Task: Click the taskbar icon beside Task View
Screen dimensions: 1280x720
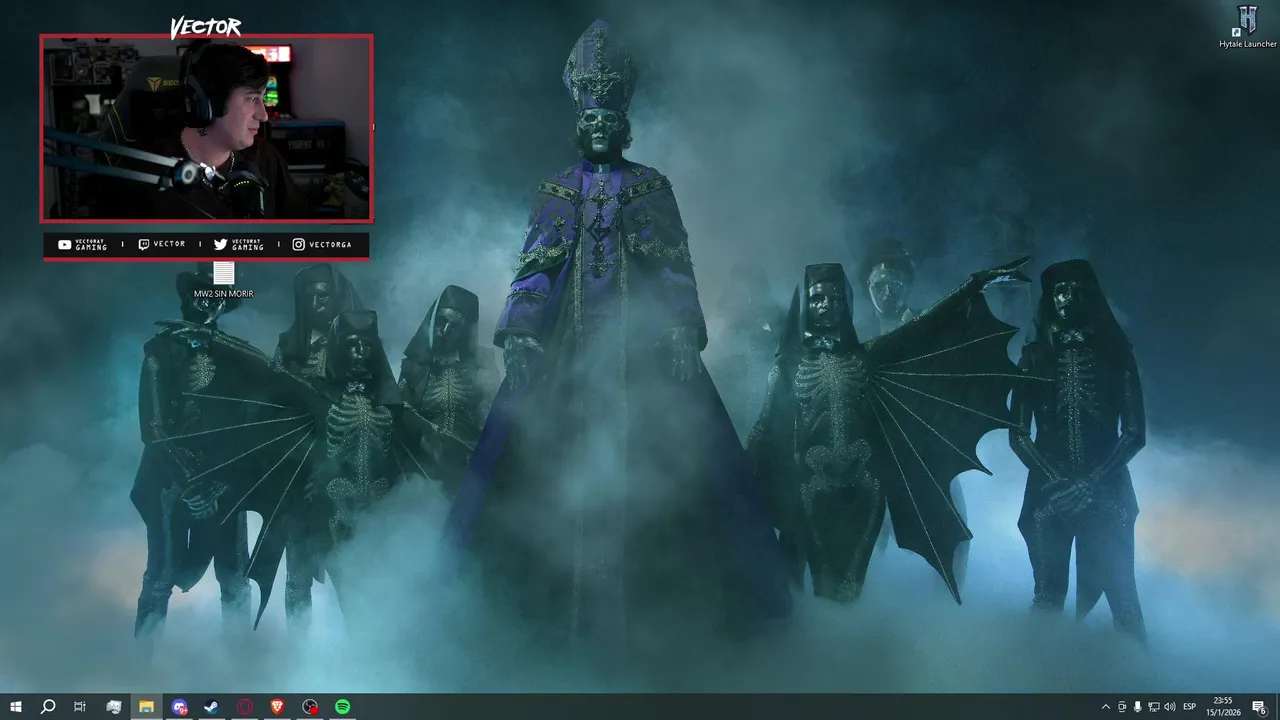Action: pos(113,707)
